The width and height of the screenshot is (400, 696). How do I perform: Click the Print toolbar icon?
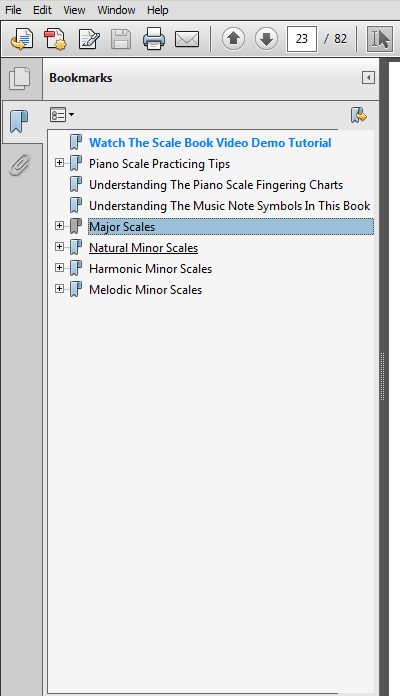click(x=154, y=39)
